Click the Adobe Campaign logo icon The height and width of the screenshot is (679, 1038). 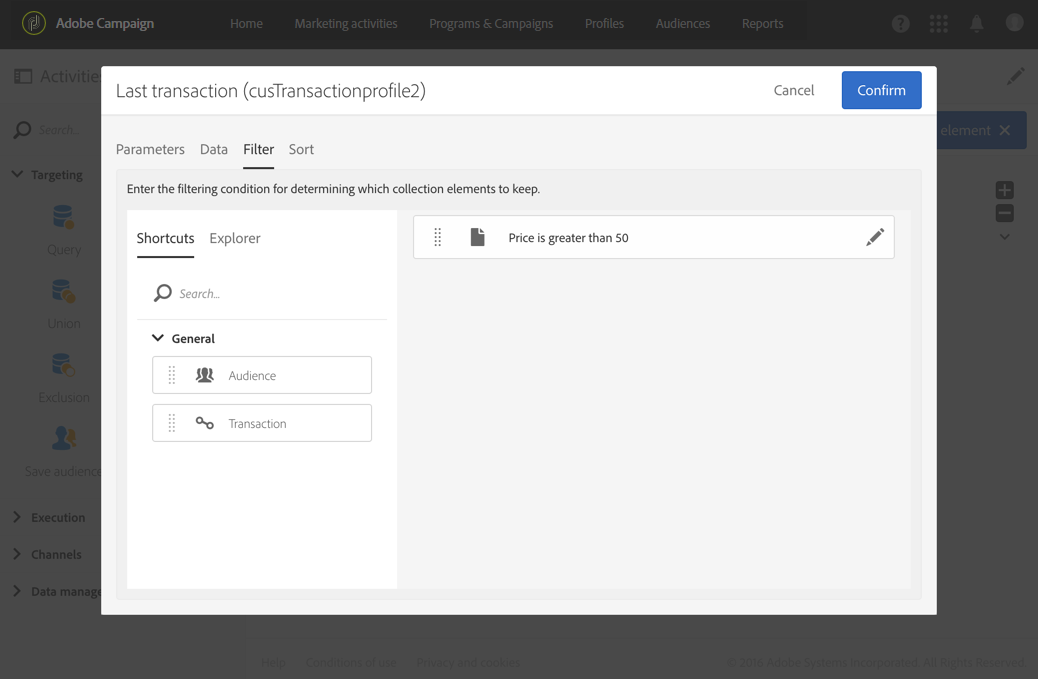(34, 23)
